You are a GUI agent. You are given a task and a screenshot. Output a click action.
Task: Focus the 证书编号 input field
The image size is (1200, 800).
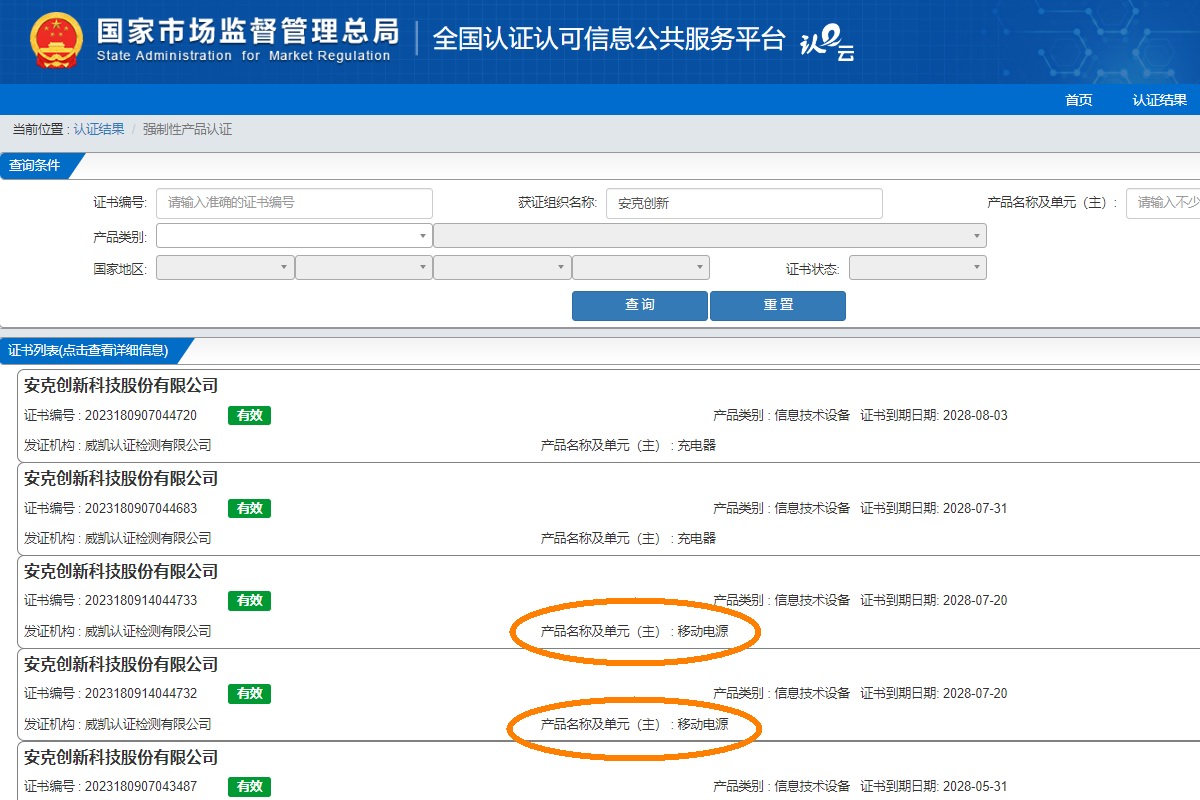point(295,203)
